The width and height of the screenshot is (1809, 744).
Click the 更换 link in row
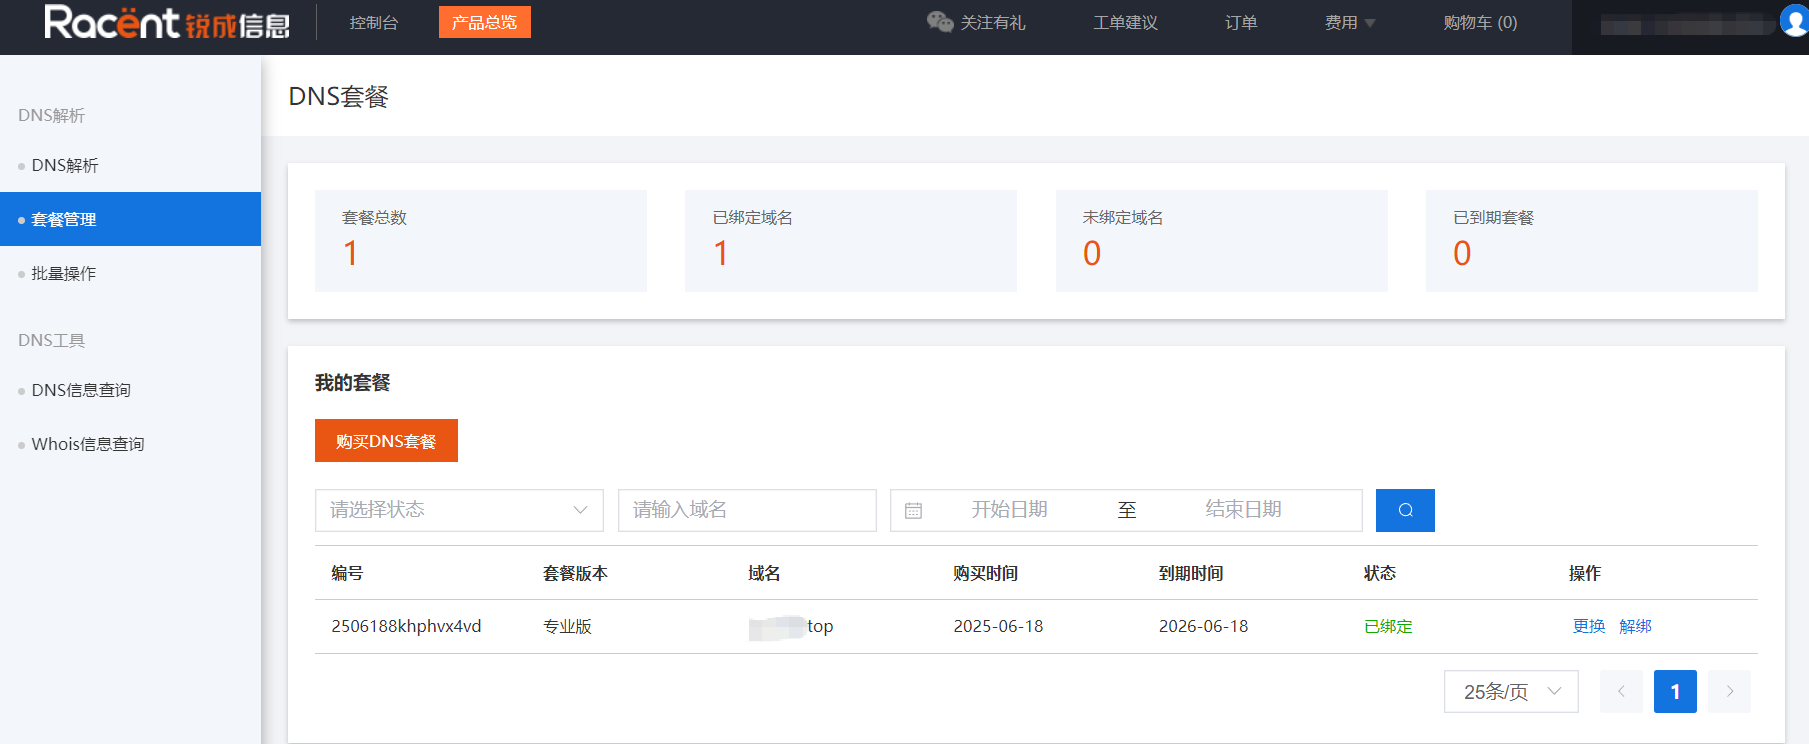pos(1588,626)
